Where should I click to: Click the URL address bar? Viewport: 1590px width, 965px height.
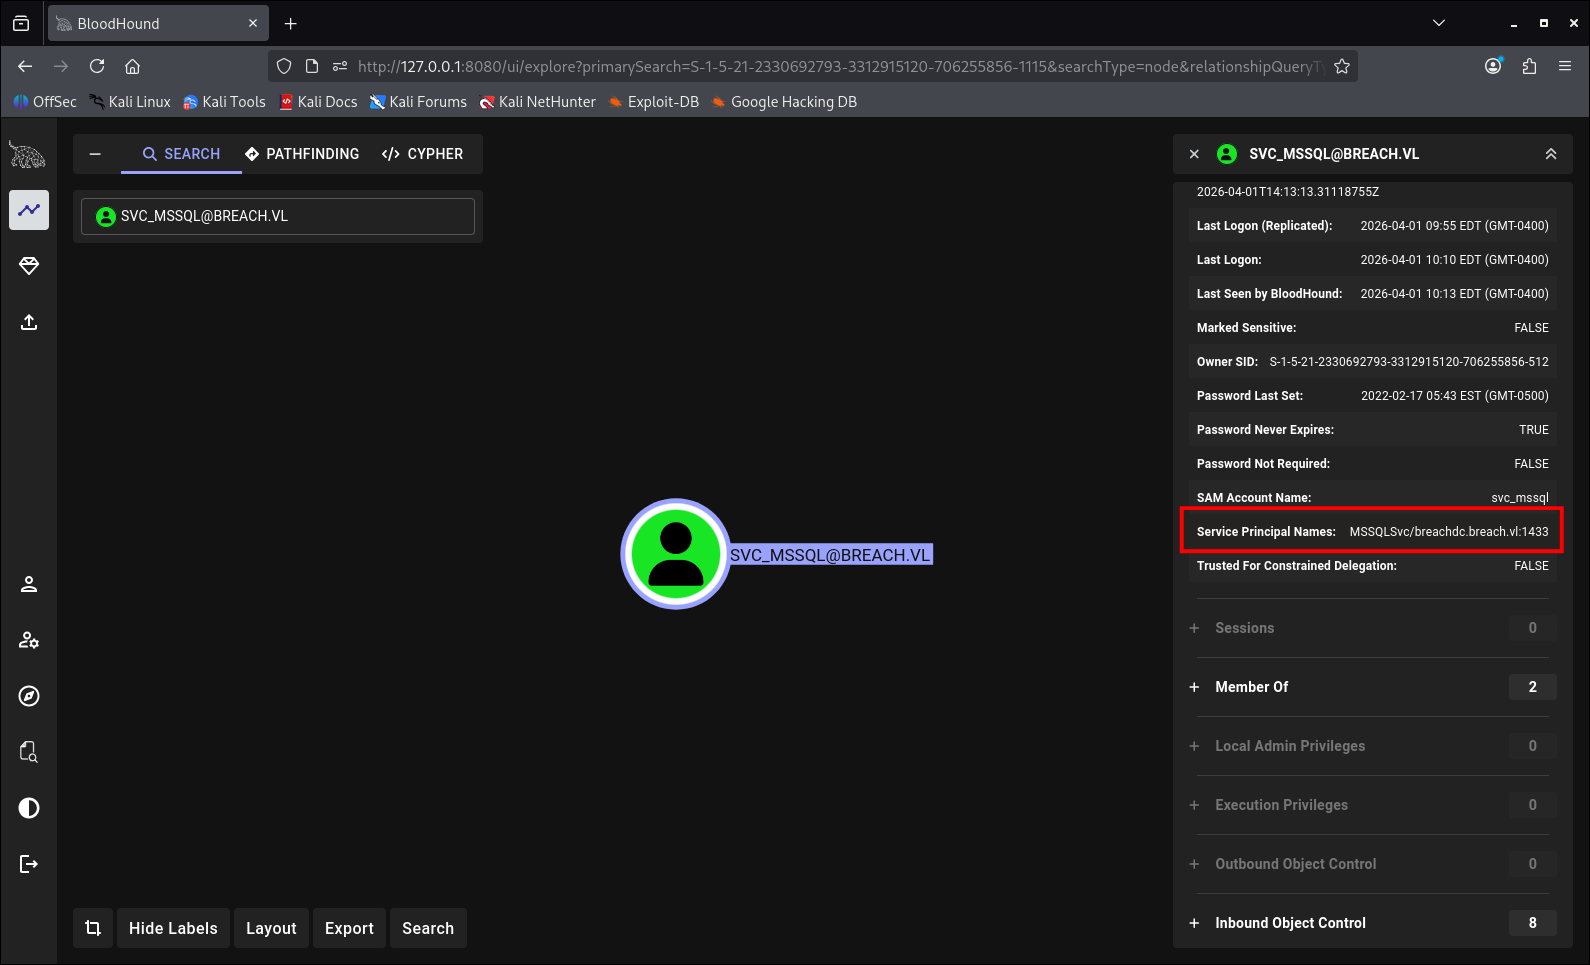[838, 66]
